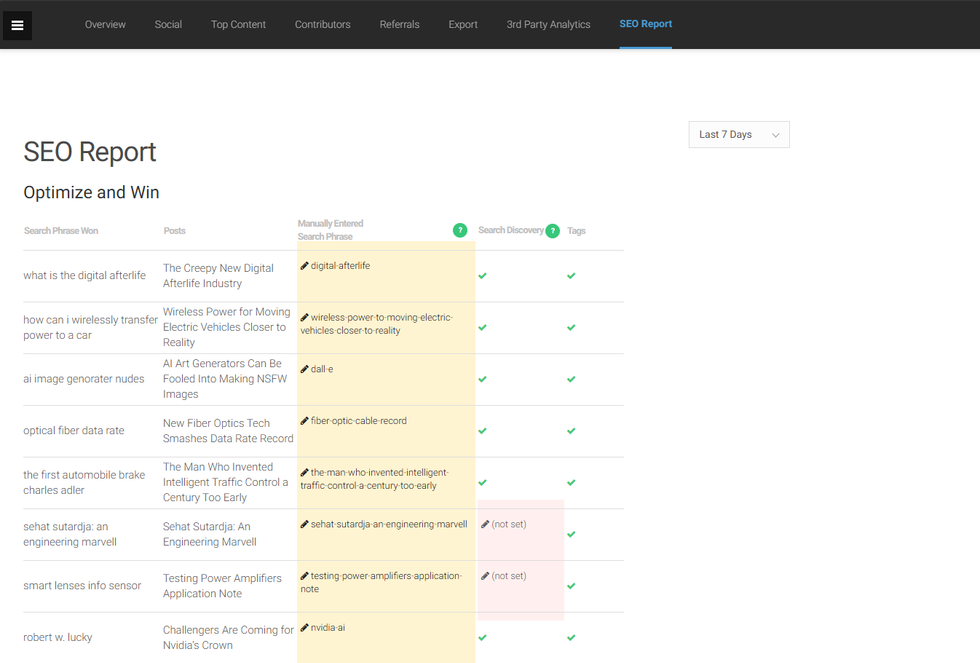Edit fiber-optic-cable-record phrase via pencil
The height and width of the screenshot is (663, 980).
coord(305,421)
